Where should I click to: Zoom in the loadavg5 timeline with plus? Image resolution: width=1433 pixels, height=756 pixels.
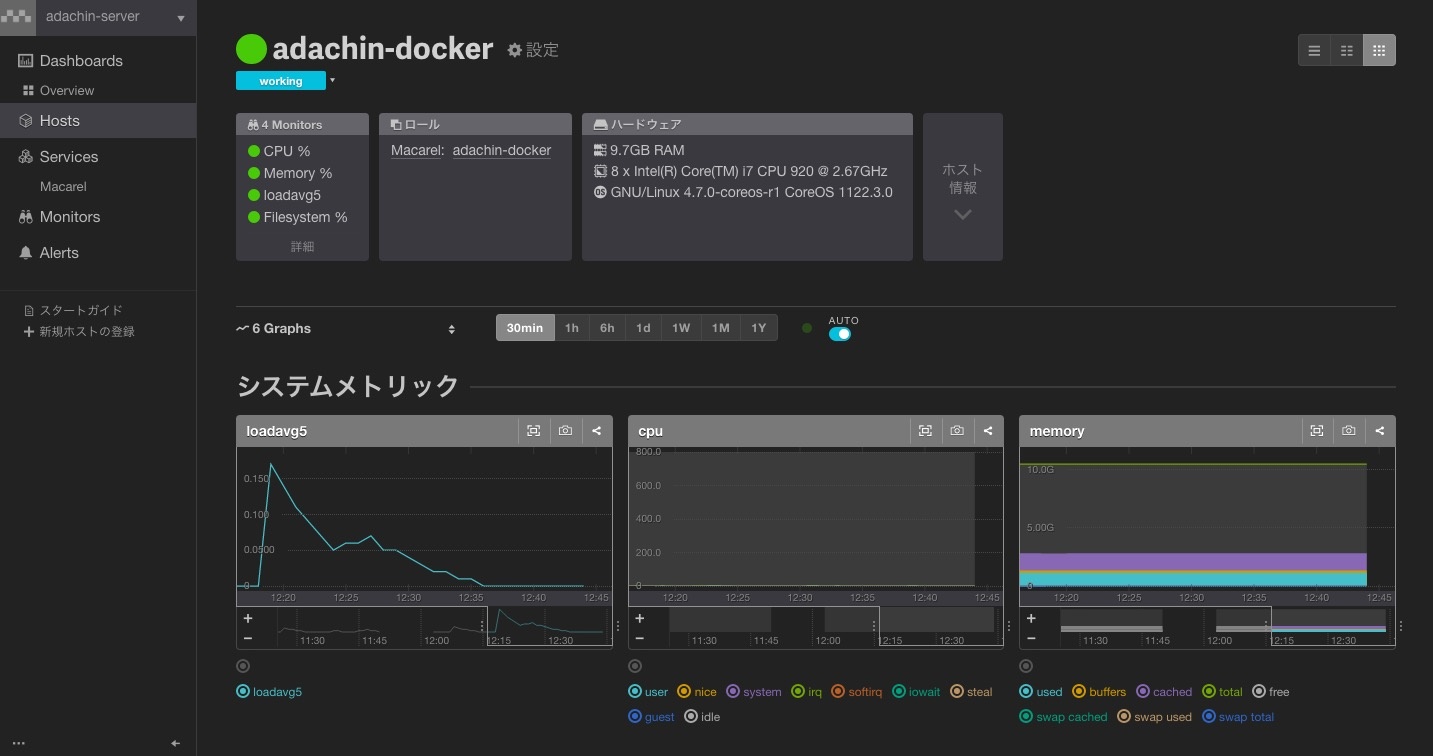[248, 619]
